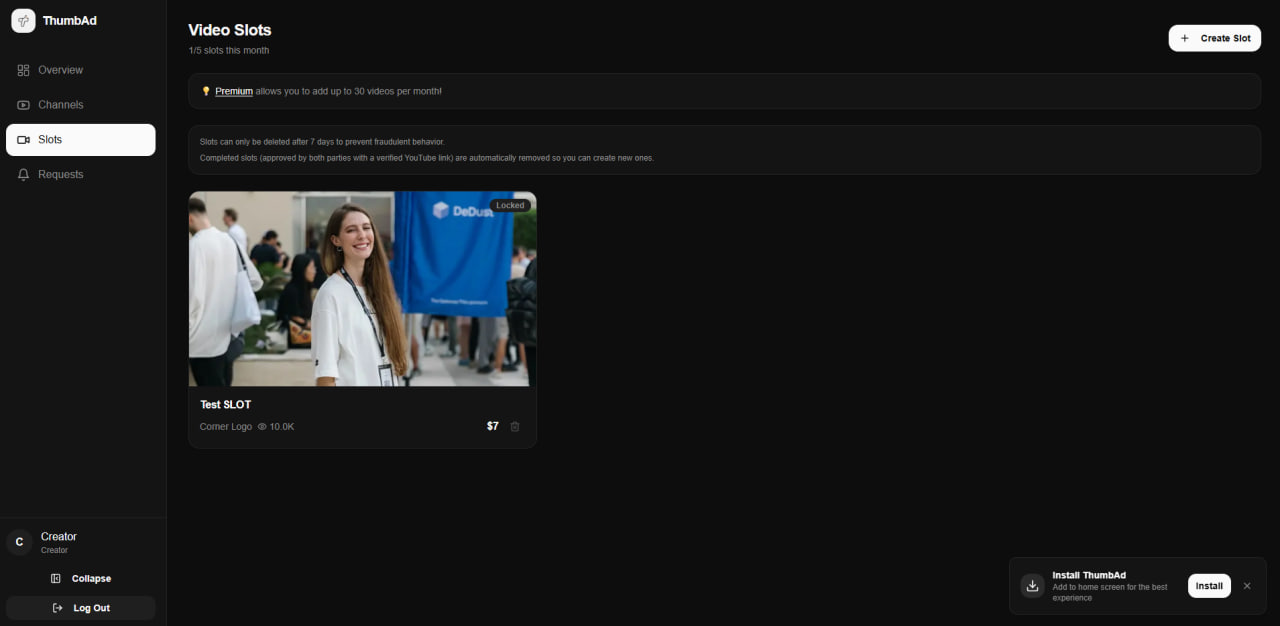Click the Requests bell icon
Screen dimensions: 1280x626
[22, 174]
